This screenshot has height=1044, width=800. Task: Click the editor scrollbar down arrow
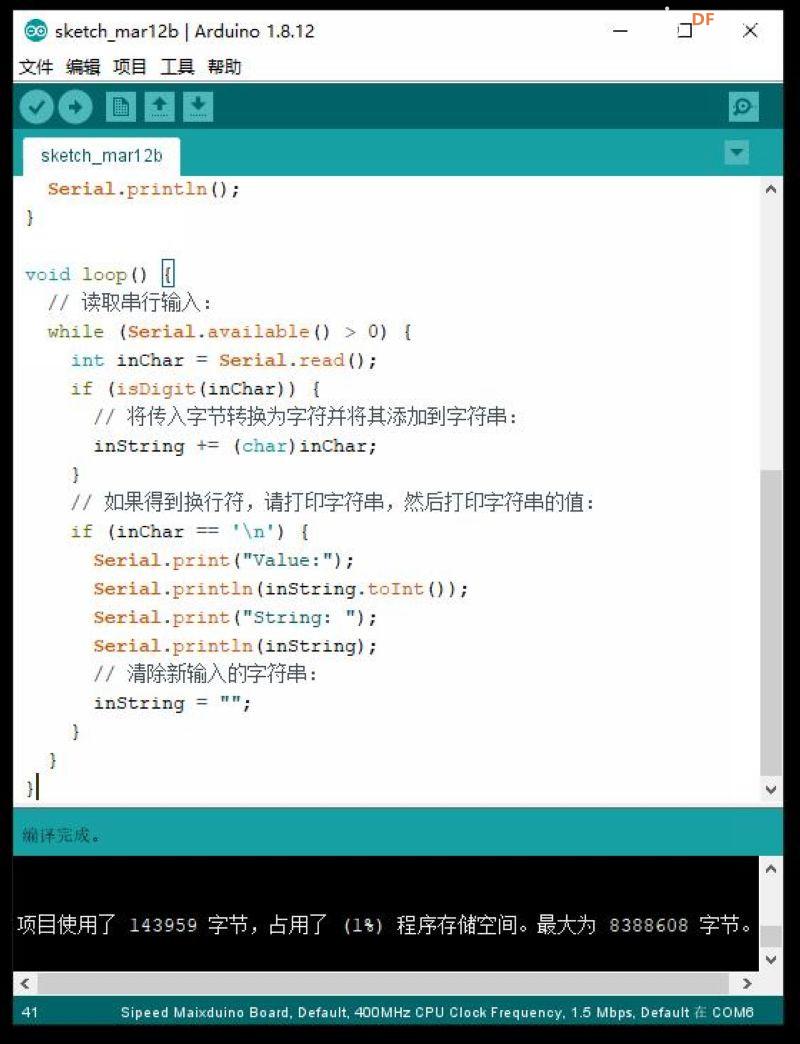pyautogui.click(x=771, y=790)
